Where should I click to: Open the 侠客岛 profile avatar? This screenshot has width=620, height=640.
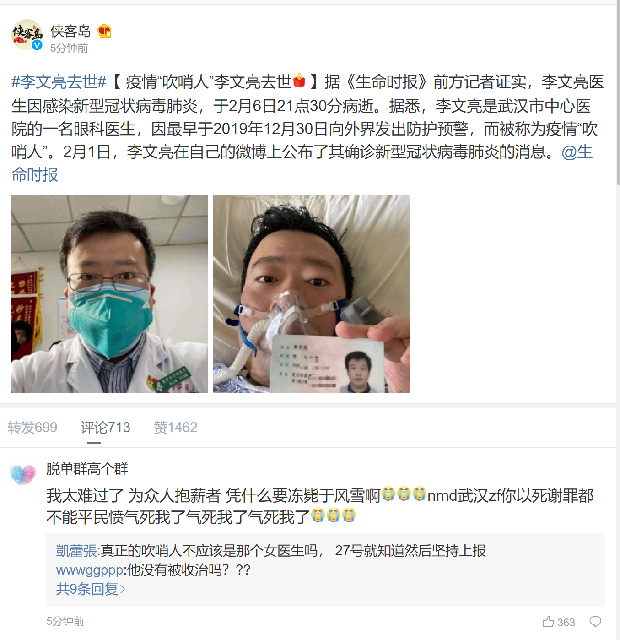27,35
